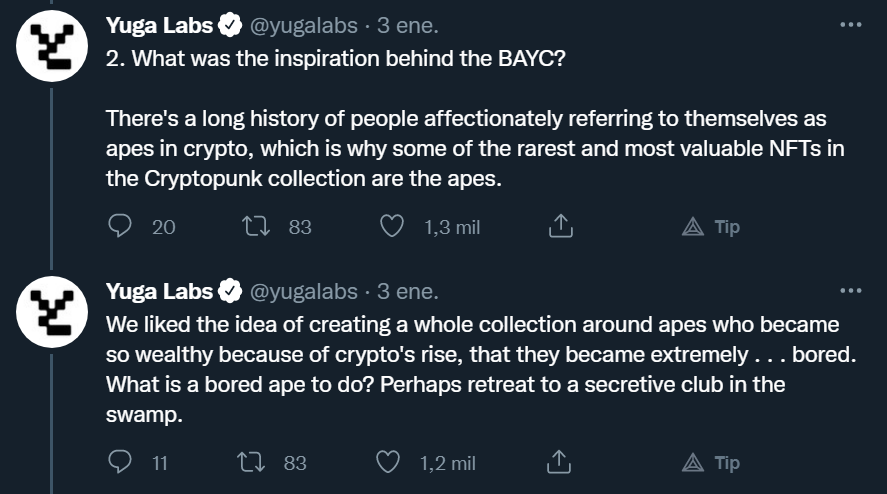Viewport: 887px width, 494px height.
Task: Open Yuga Labs avatar on second tweet
Action: pos(52,312)
